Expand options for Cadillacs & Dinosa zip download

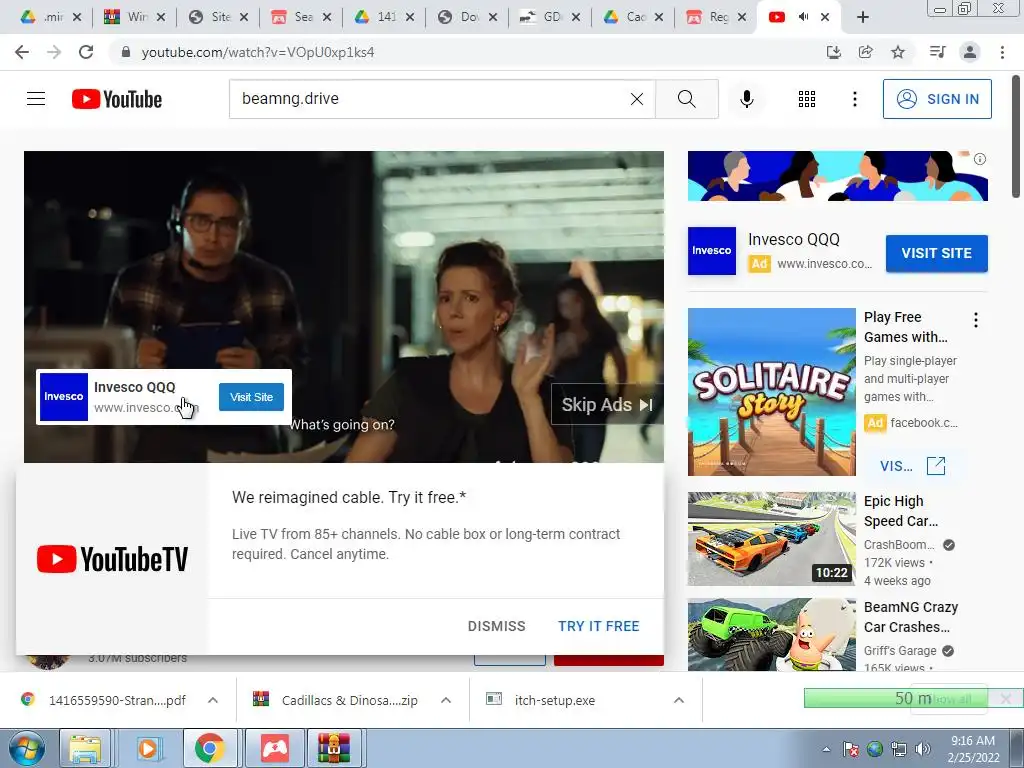[x=446, y=700]
